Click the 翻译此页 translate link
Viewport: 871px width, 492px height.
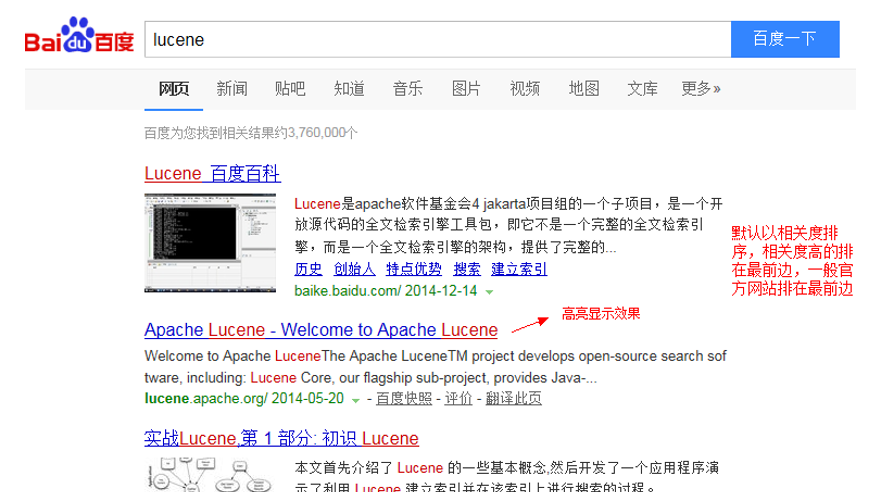(x=513, y=399)
